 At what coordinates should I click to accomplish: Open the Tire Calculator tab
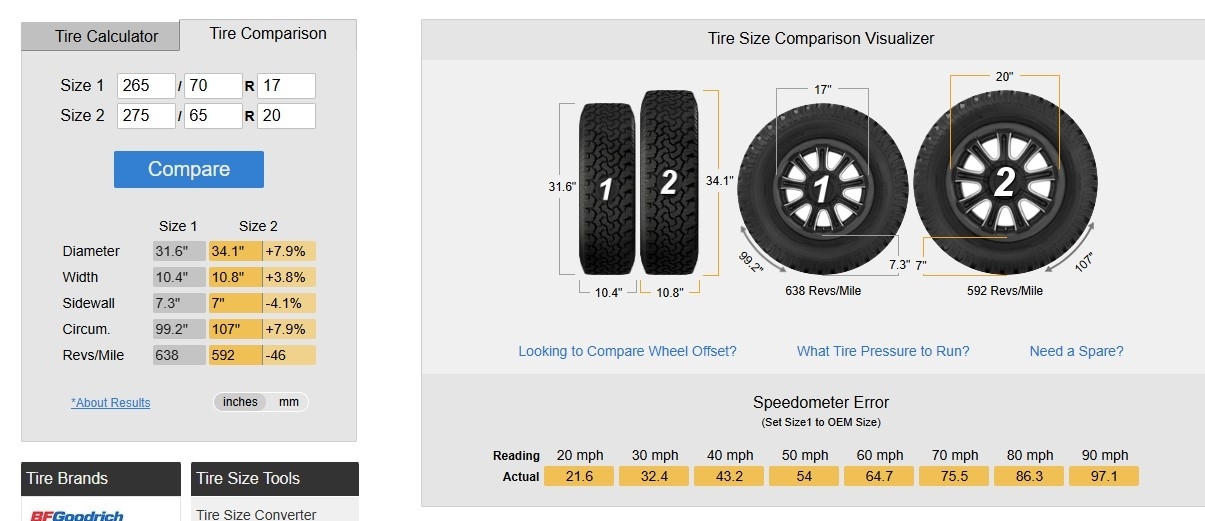pyautogui.click(x=106, y=36)
